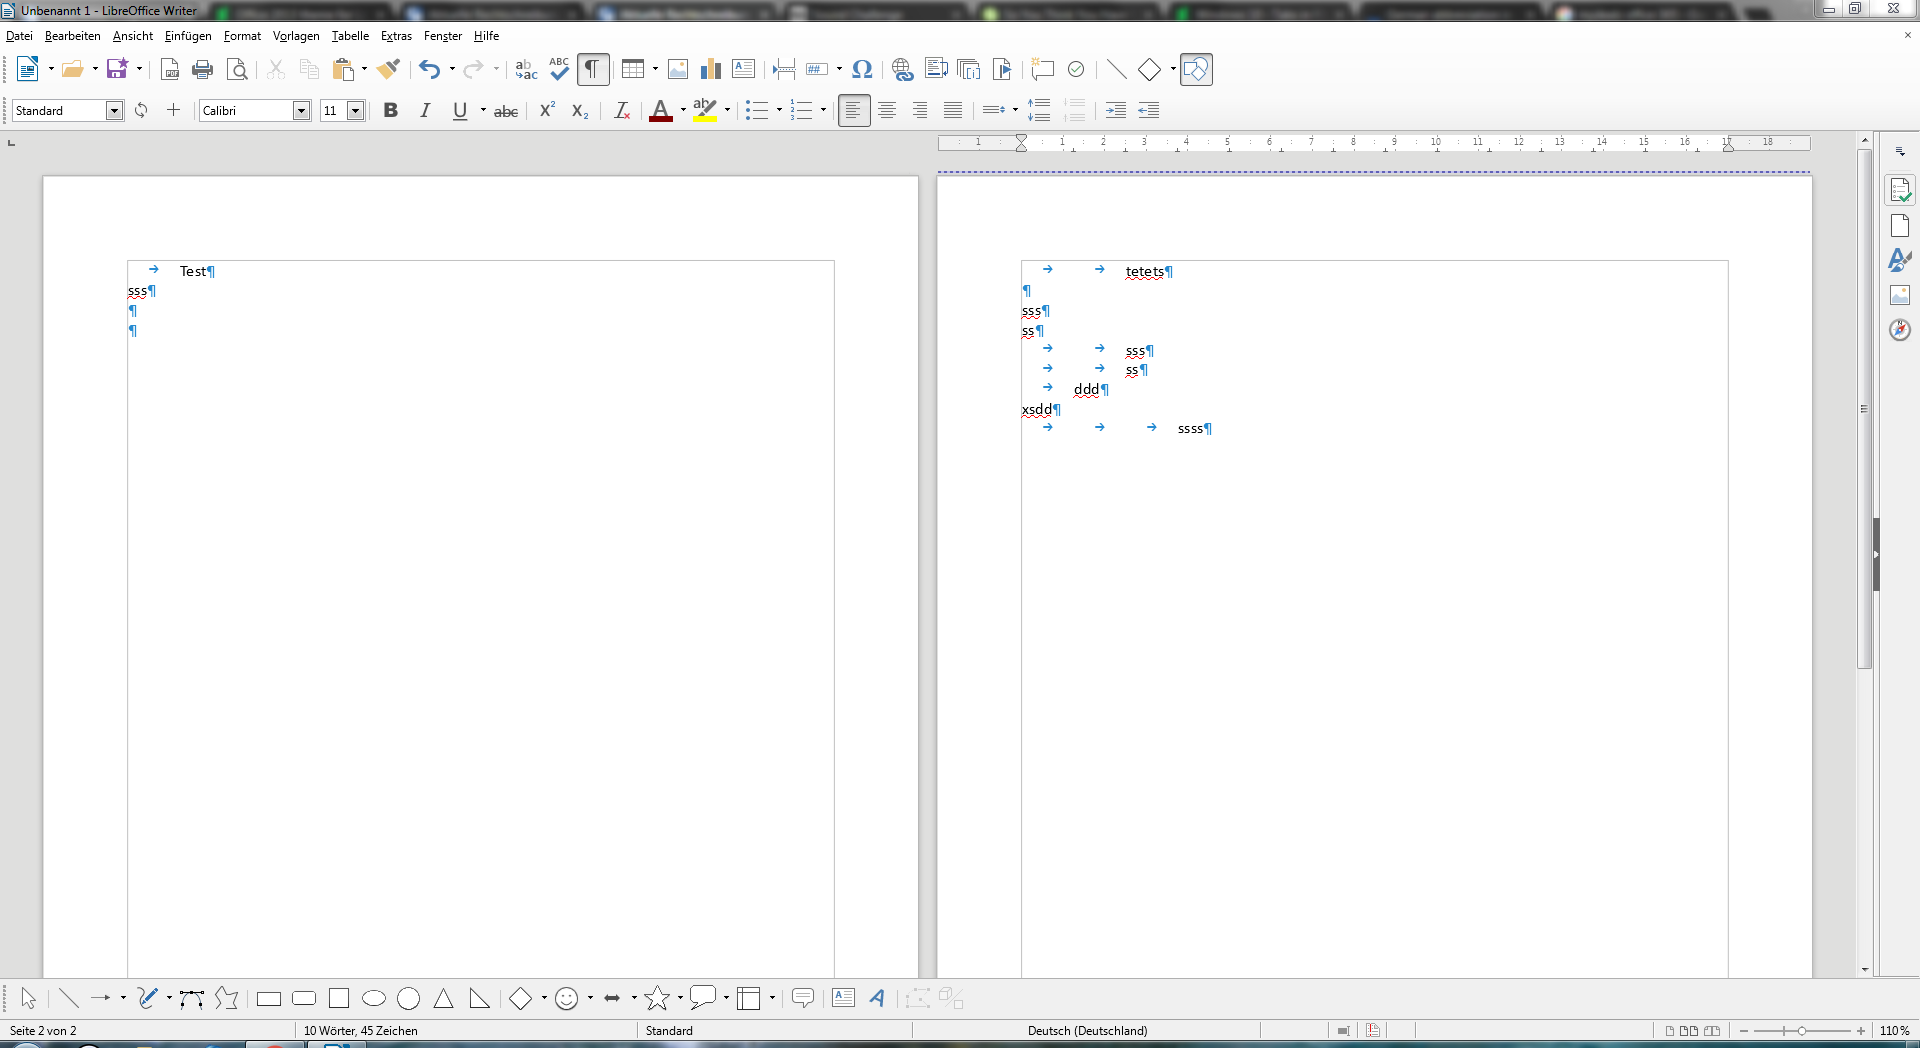Viewport: 1920px width, 1048px height.
Task: Toggle formatting marks display
Action: click(593, 69)
